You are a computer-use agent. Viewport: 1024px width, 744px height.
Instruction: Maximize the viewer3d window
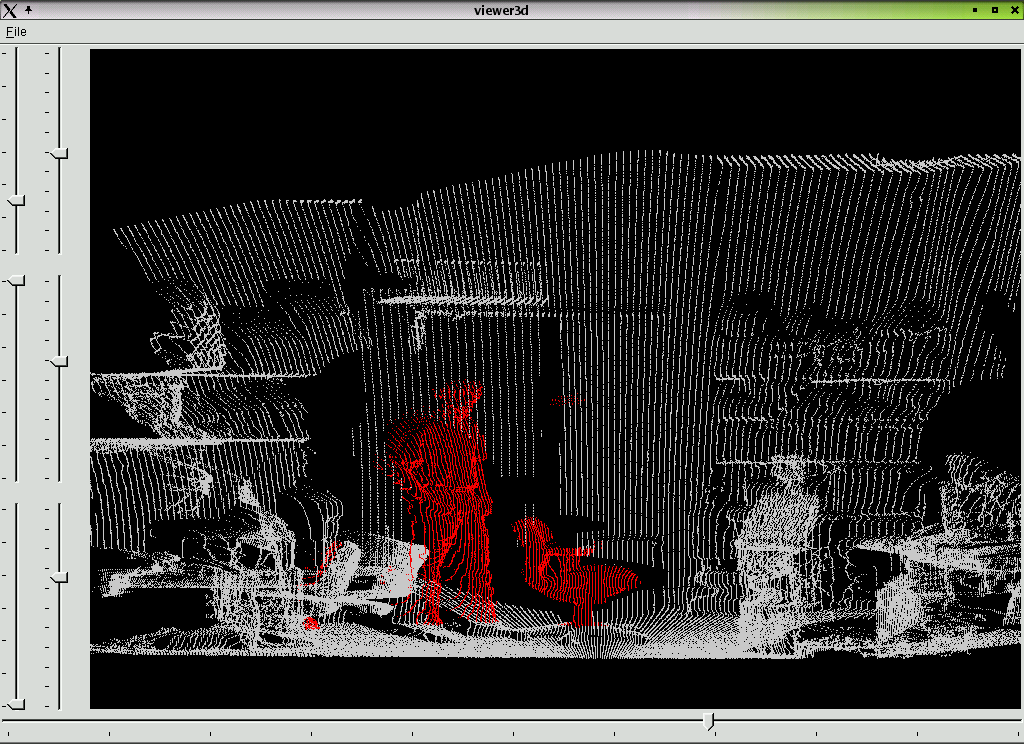(x=994, y=10)
